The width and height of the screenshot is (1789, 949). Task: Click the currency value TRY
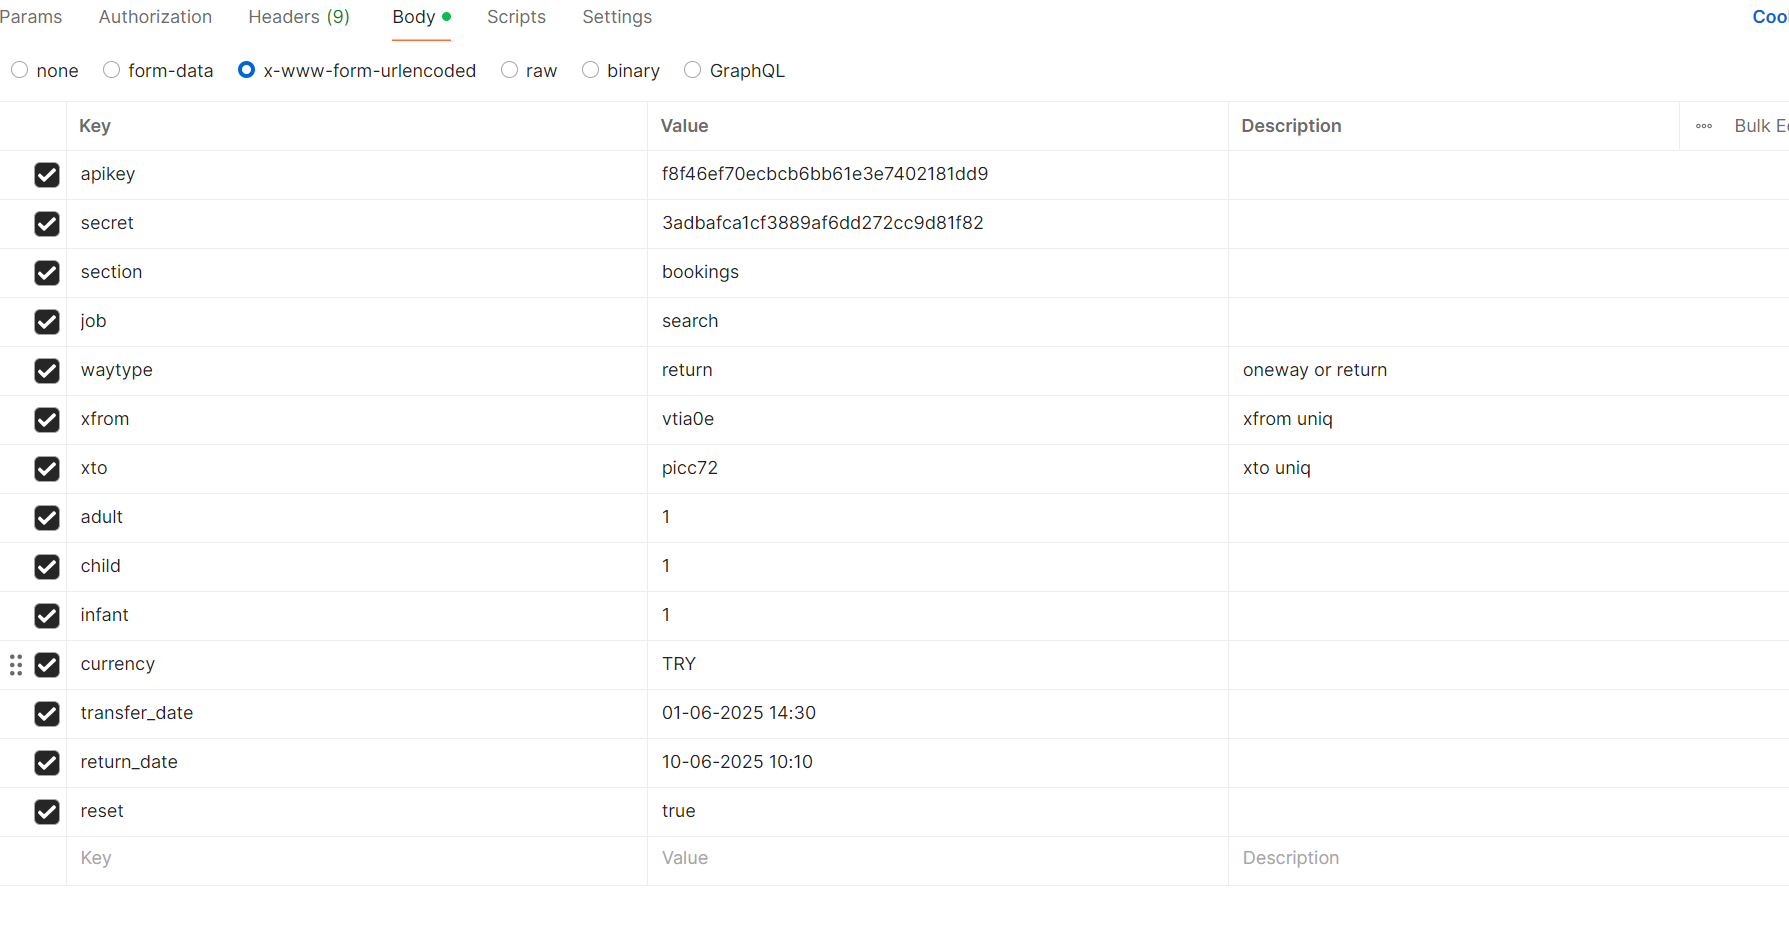(x=679, y=664)
